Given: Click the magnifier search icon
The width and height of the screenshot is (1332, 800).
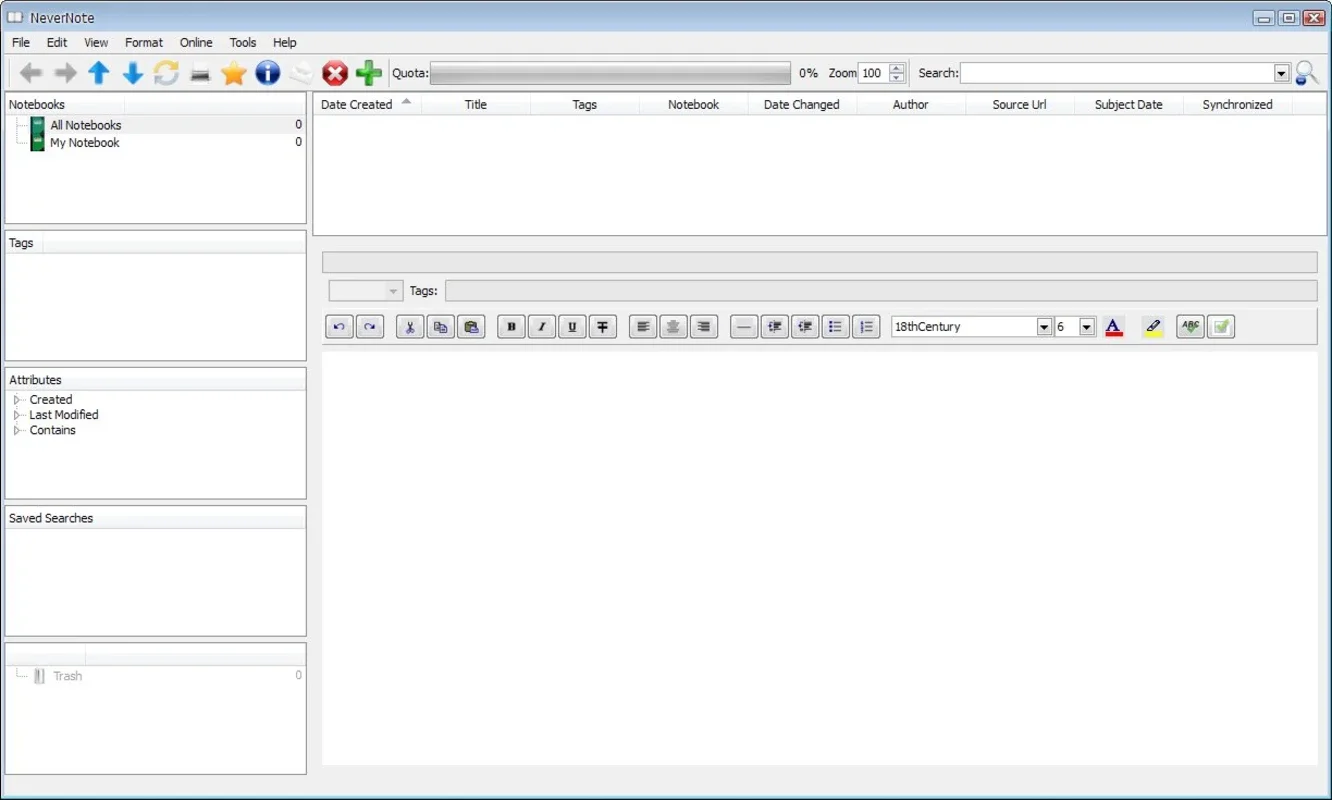Looking at the screenshot, I should click(1306, 73).
